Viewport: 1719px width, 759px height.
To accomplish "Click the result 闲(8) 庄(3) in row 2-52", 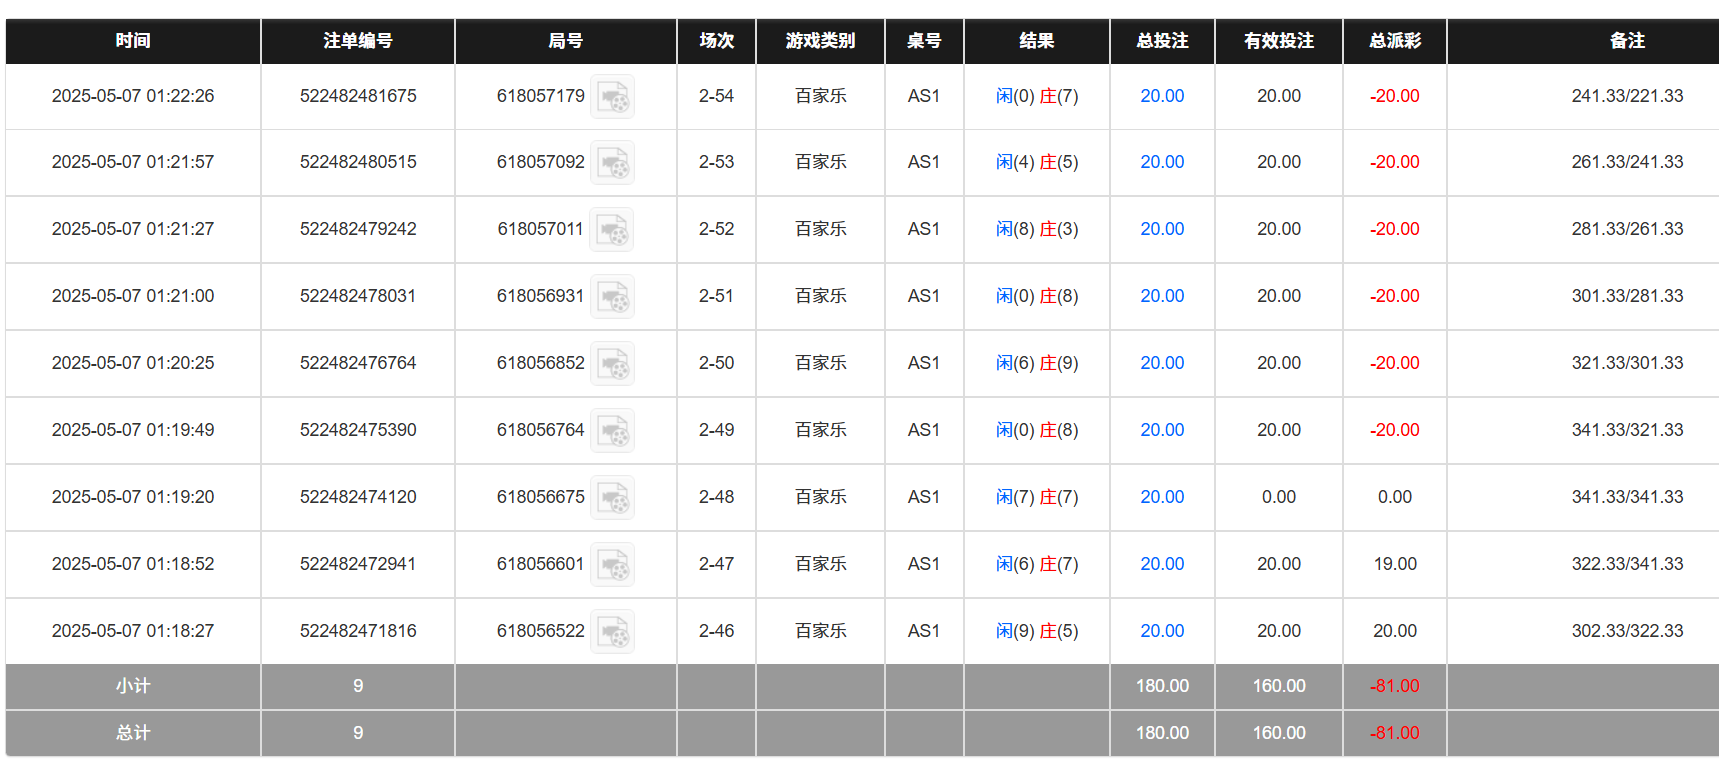I will 1036,229.
